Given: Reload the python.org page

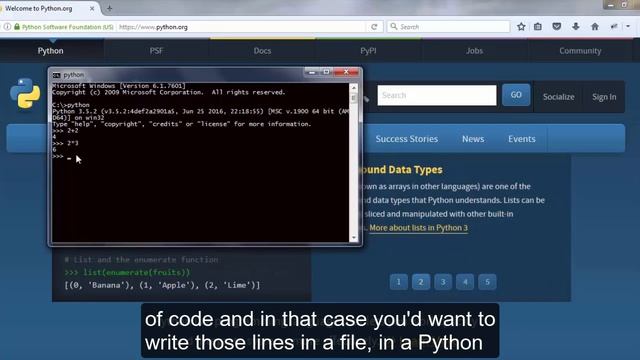Looking at the screenshot, I should tap(374, 27).
